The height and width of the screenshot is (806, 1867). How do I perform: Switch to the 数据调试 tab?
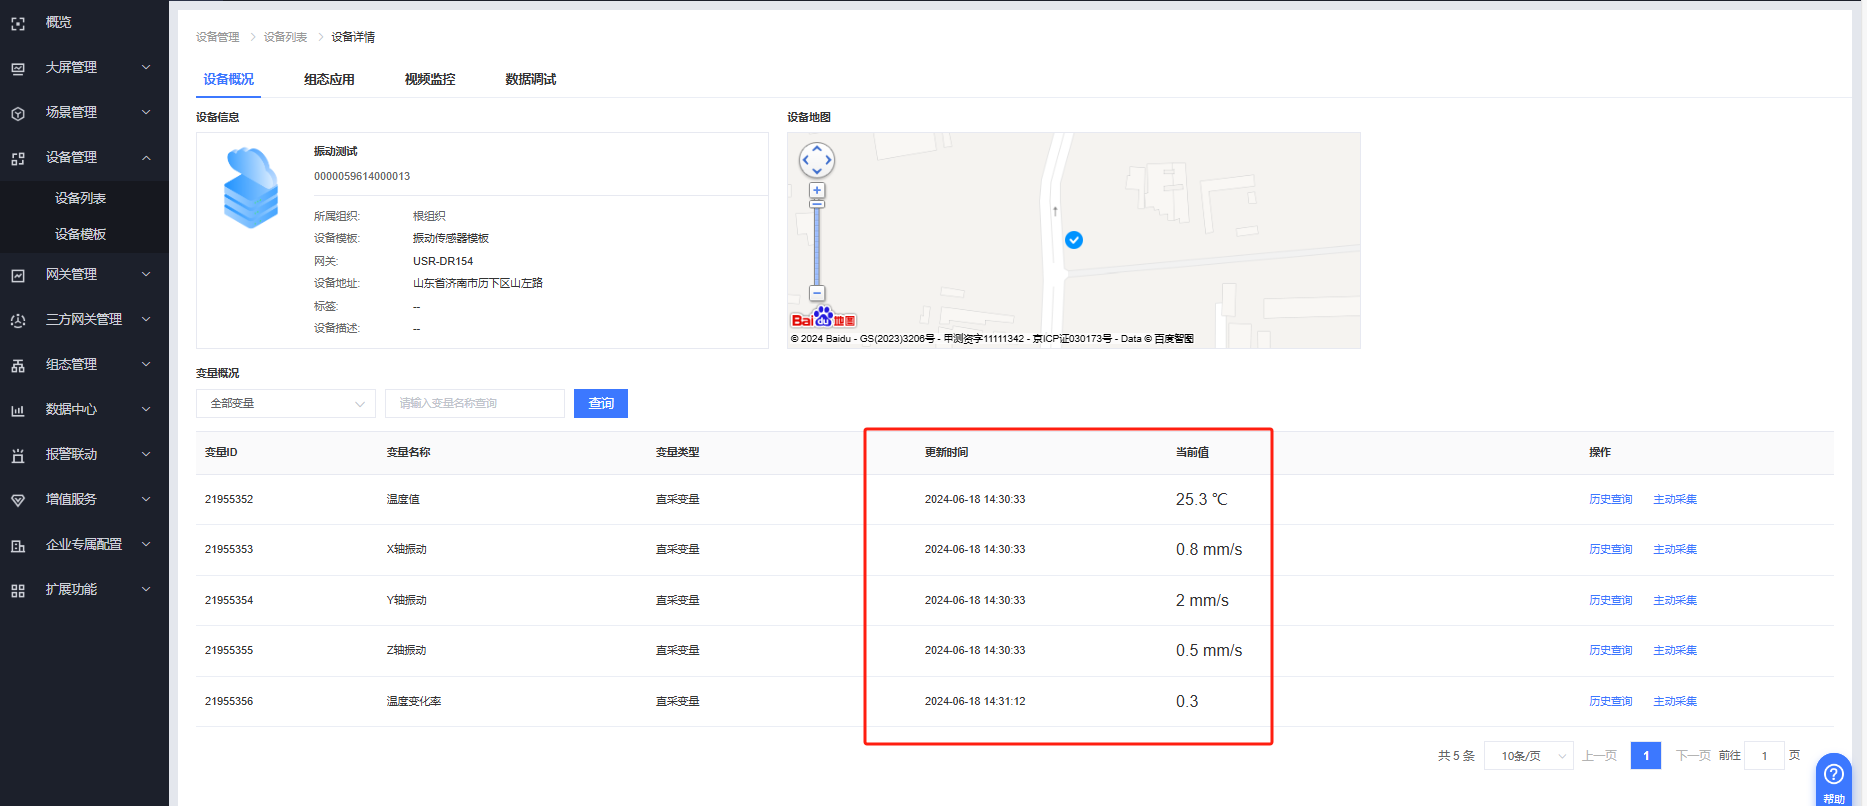(x=530, y=79)
